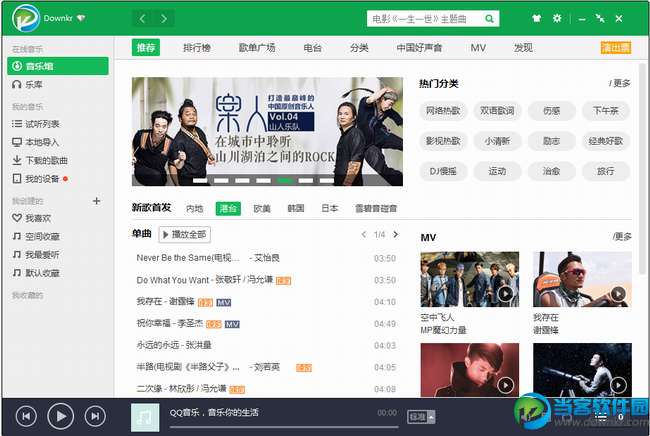Select 雪碧音碰音 filter

(376, 208)
